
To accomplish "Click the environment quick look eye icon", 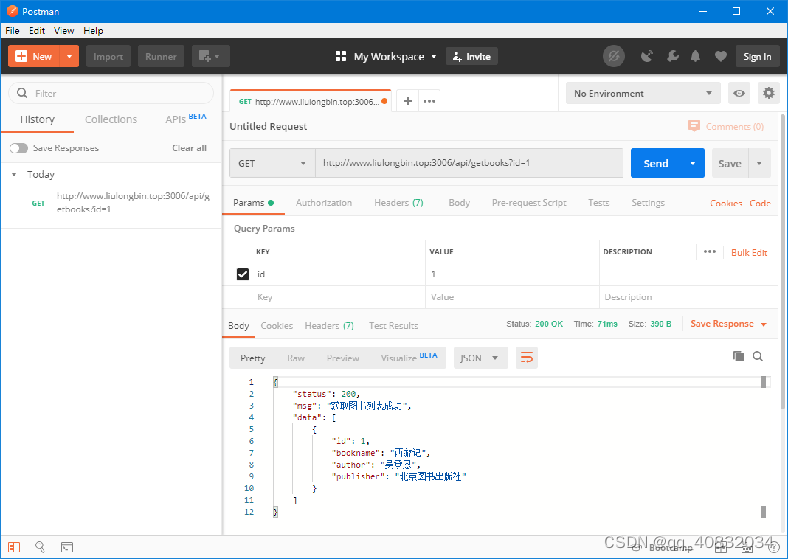I will coord(739,94).
